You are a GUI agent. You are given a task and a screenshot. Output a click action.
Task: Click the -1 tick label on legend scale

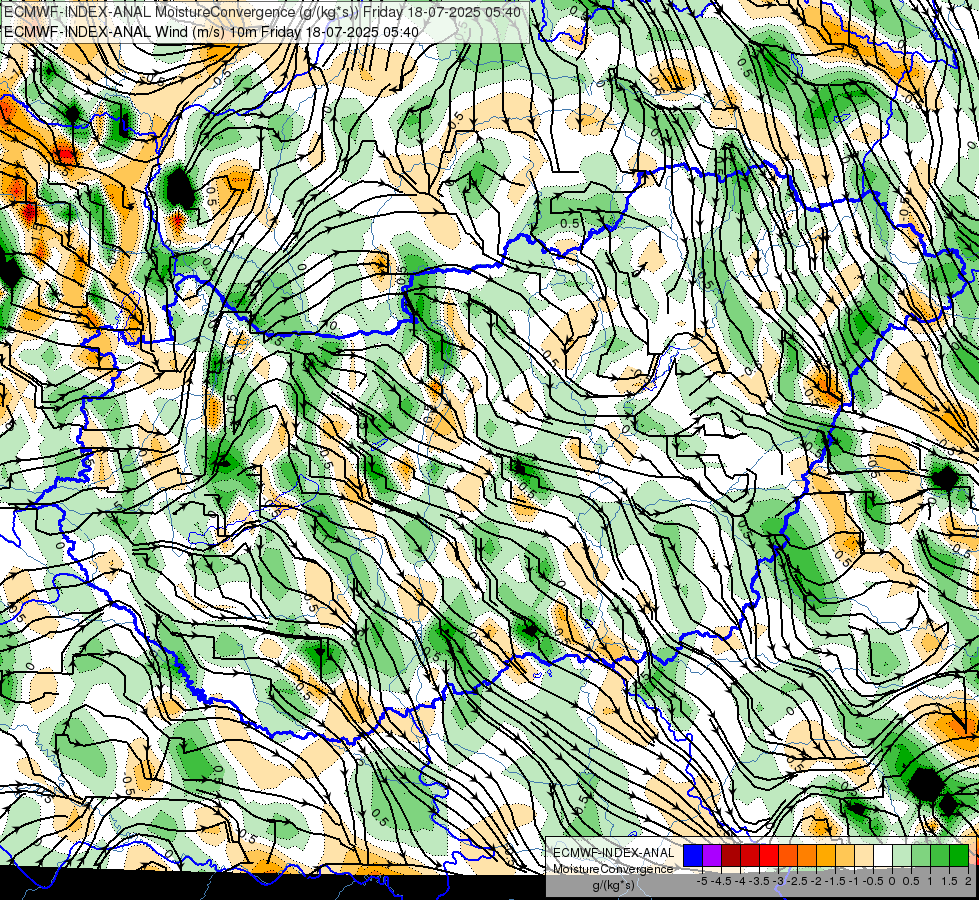coord(854,881)
